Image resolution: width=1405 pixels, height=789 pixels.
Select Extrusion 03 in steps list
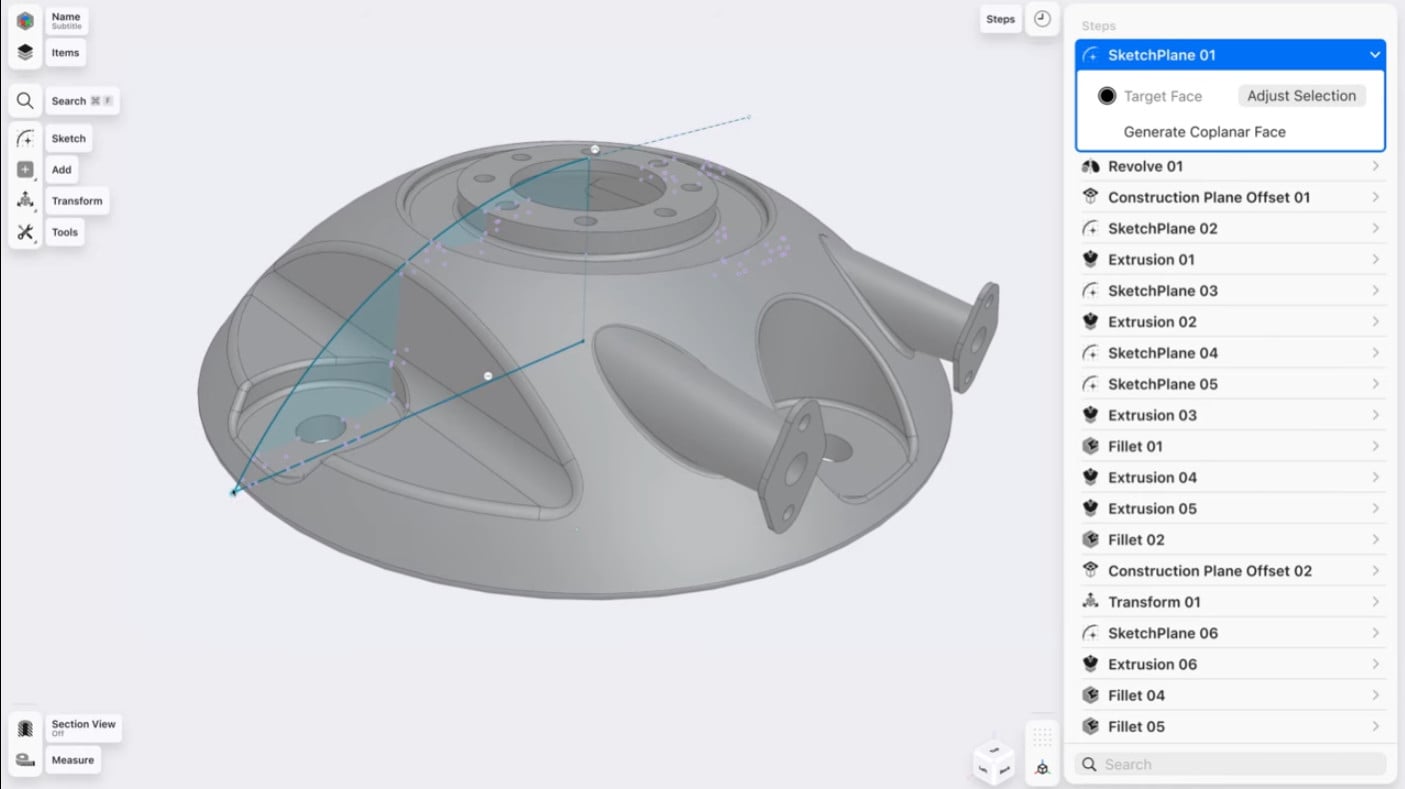point(1152,415)
